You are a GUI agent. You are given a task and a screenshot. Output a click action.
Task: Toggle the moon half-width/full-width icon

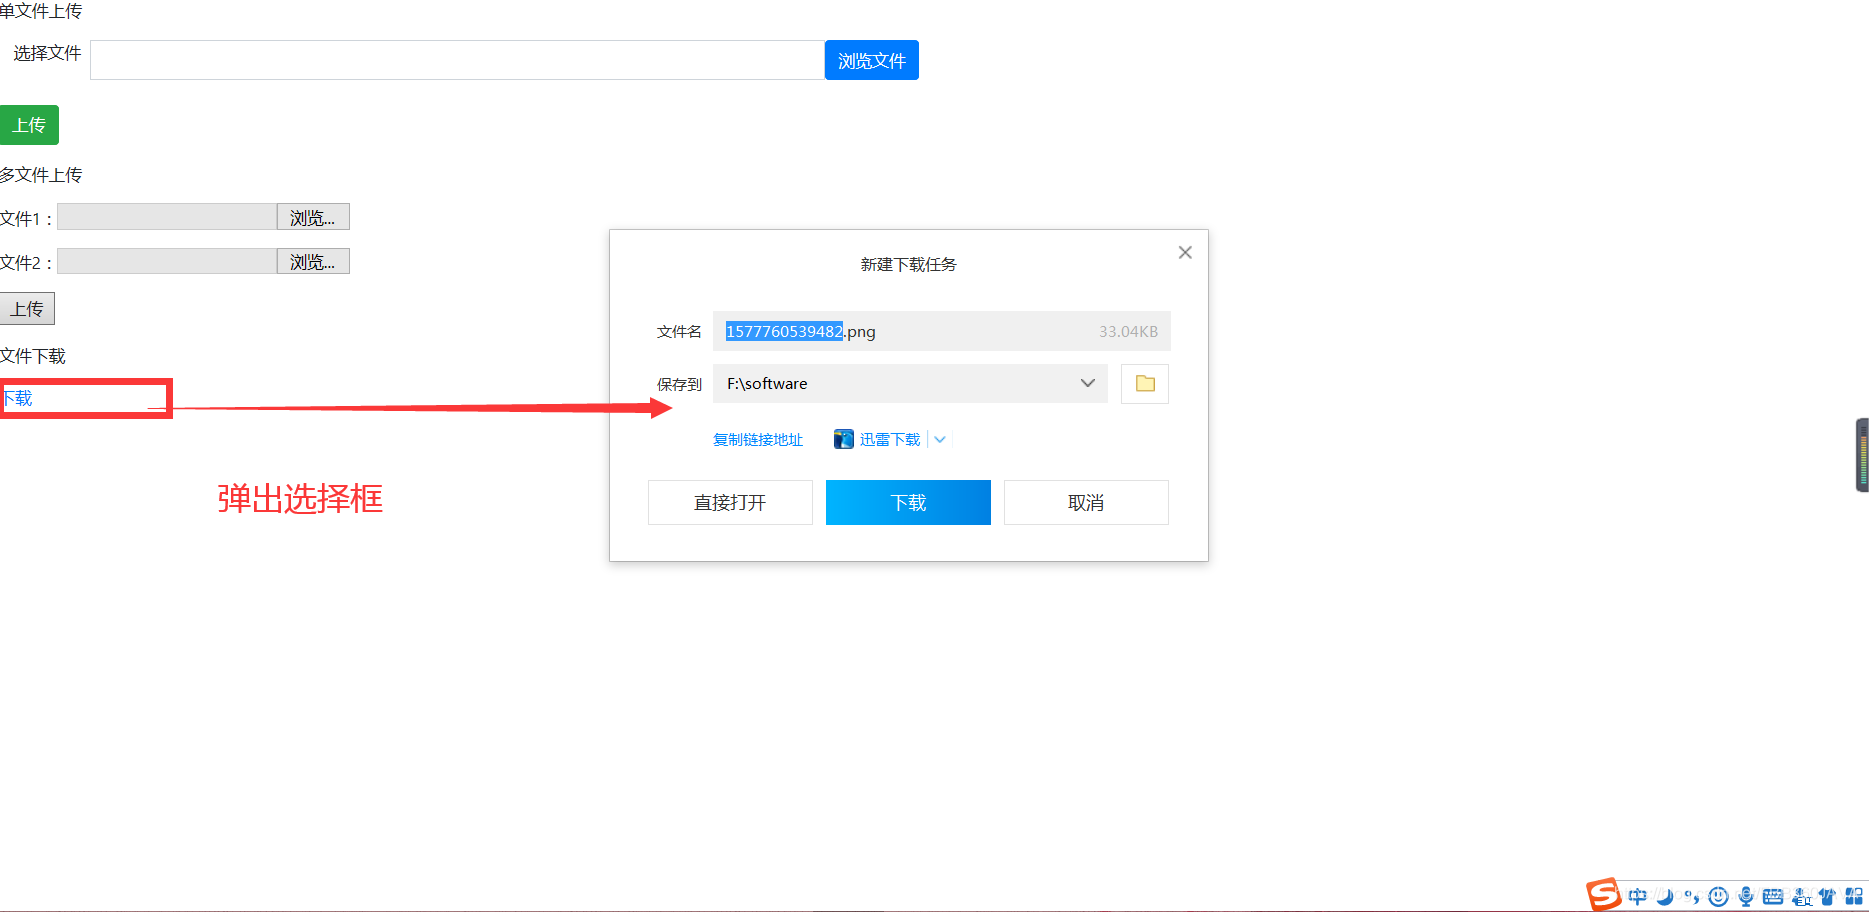[x=1665, y=896]
